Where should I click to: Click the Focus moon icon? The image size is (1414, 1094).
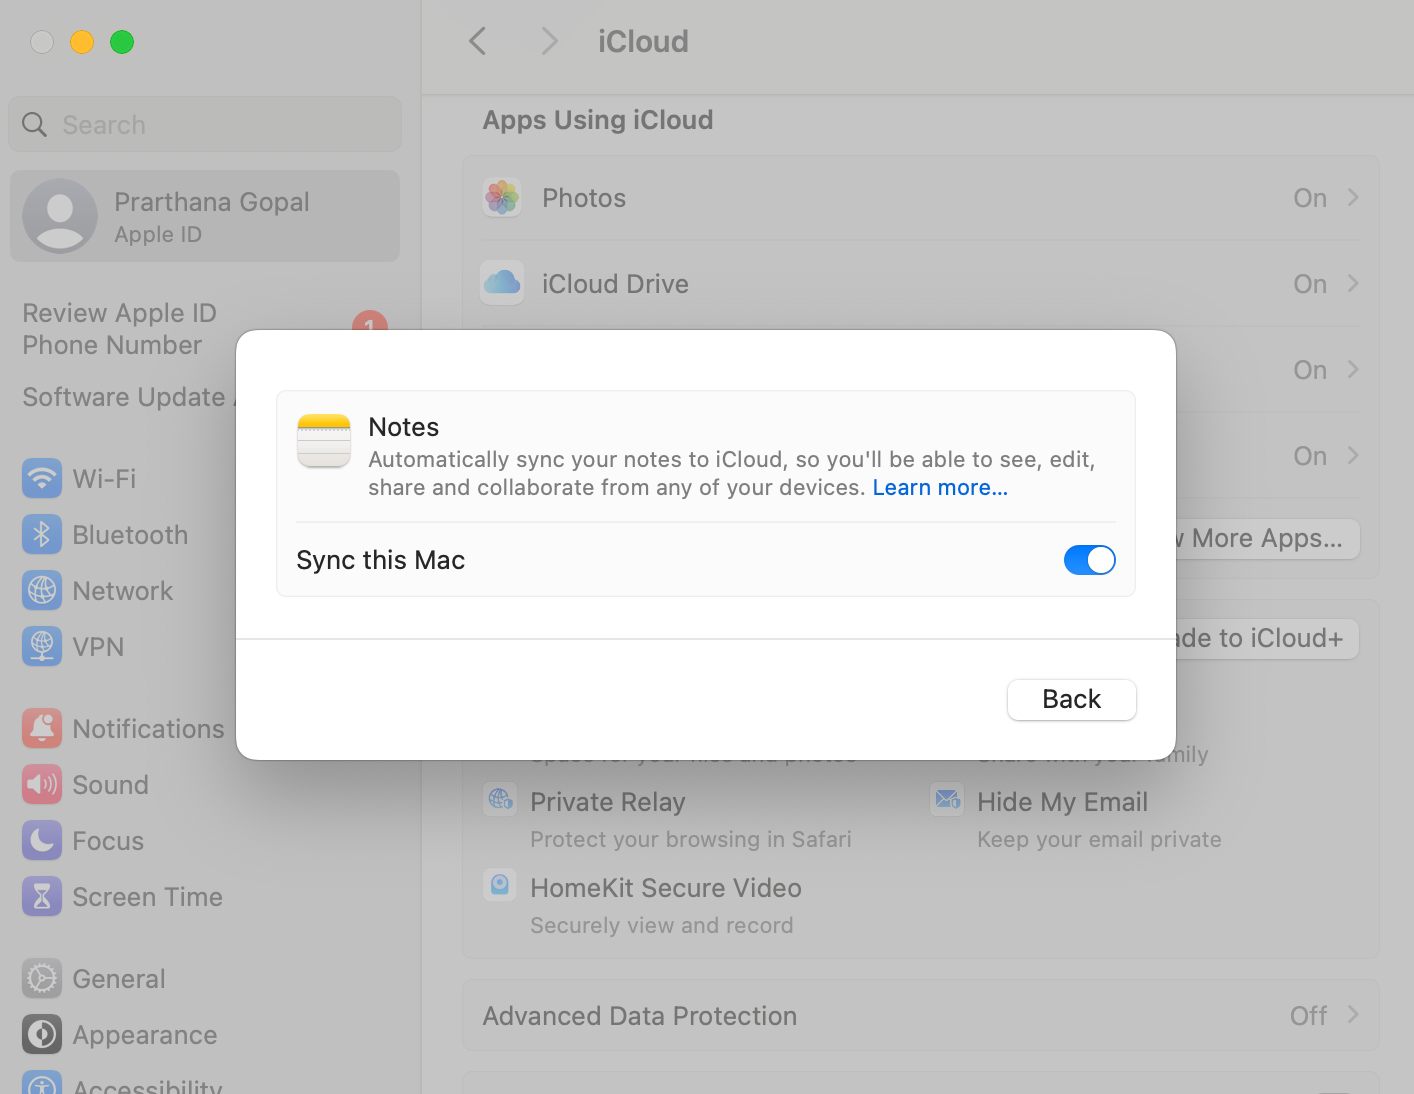pos(41,840)
